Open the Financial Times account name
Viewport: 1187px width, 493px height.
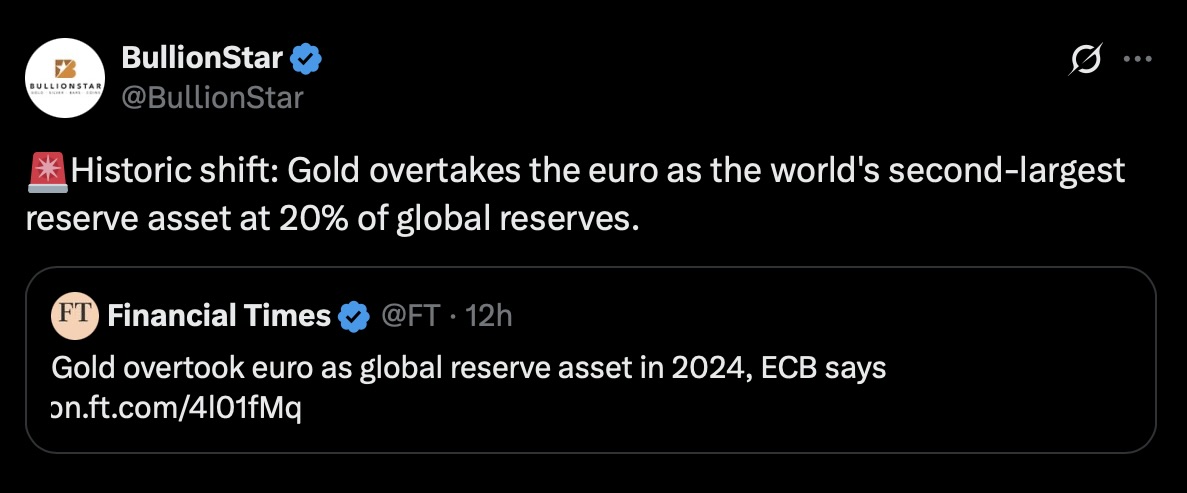coord(219,316)
